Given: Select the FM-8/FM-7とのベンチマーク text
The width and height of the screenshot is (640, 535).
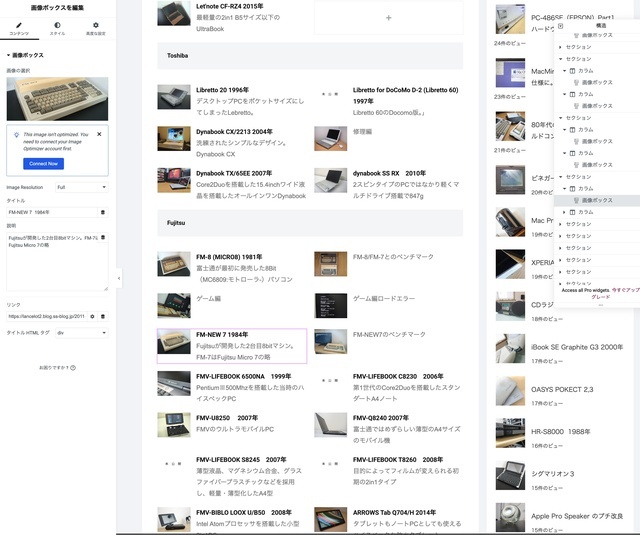Looking at the screenshot, I should 393,257.
